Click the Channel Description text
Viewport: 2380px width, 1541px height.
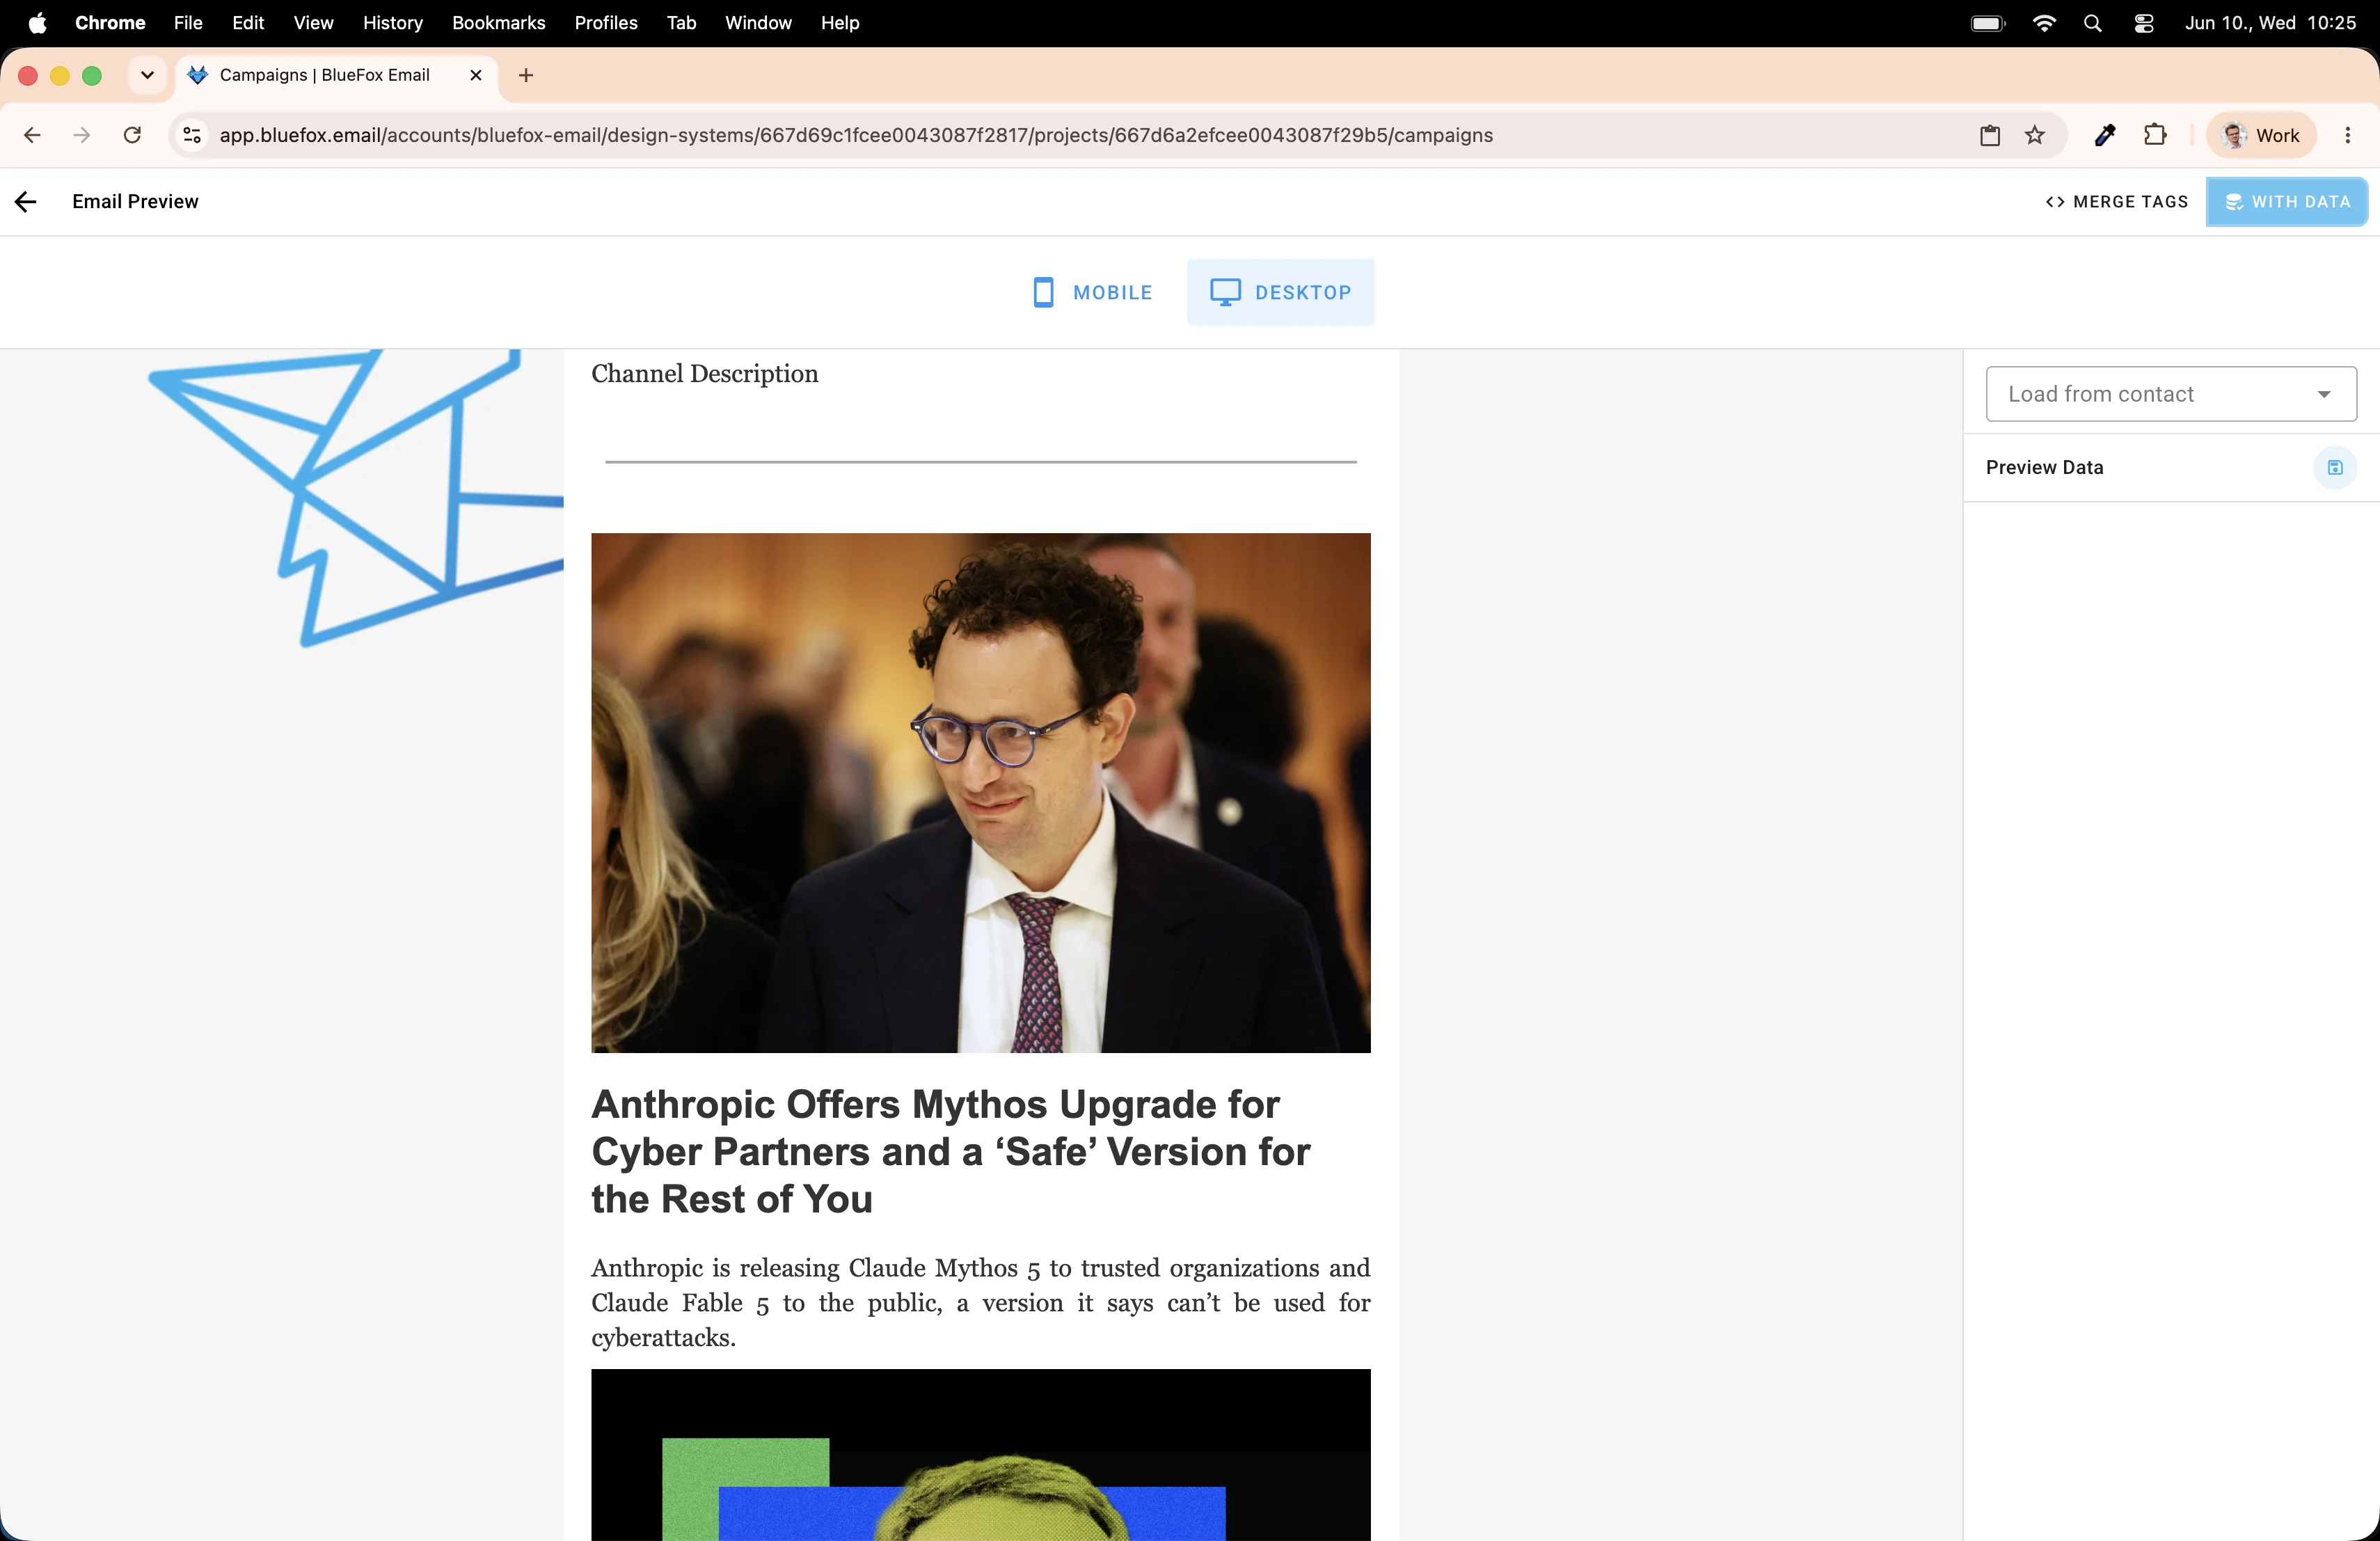tap(704, 373)
